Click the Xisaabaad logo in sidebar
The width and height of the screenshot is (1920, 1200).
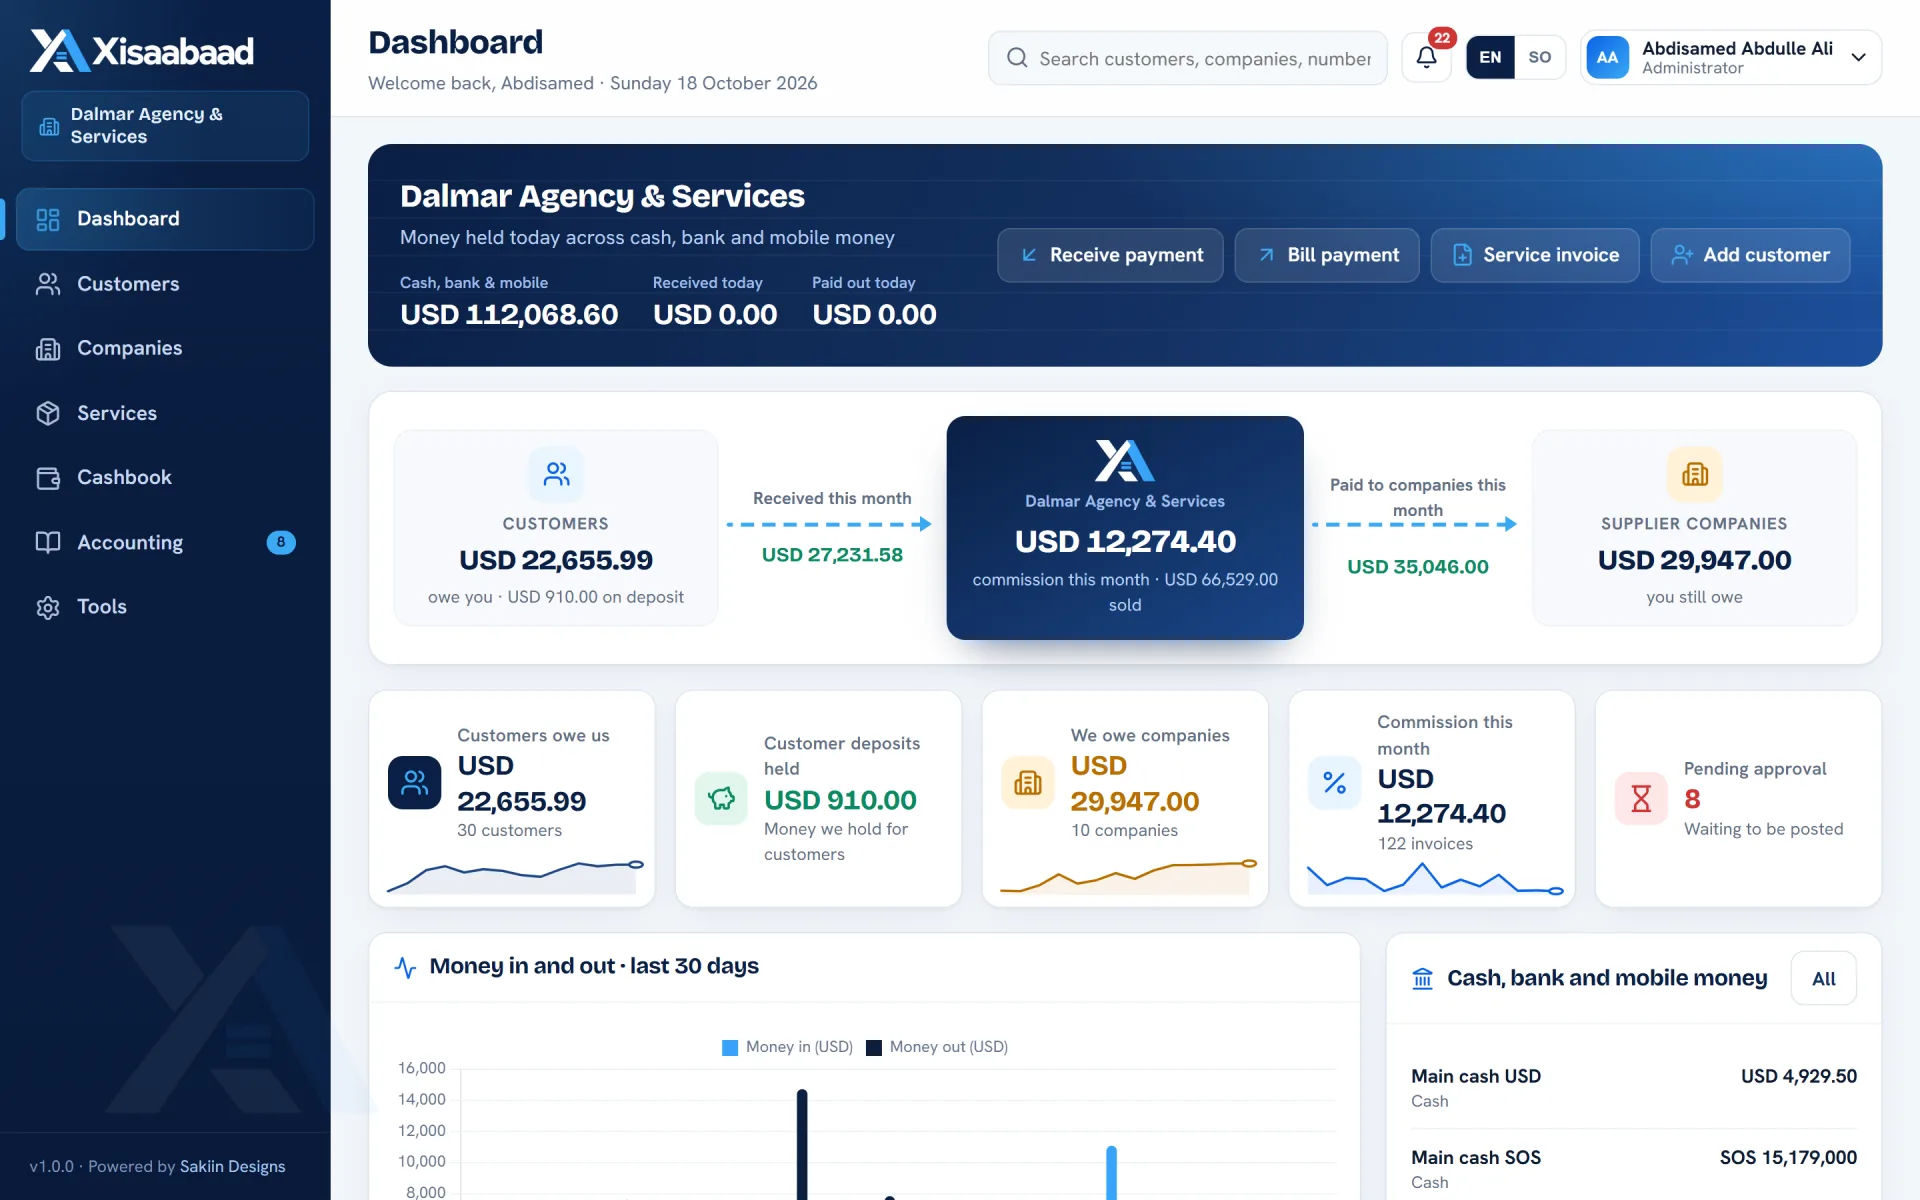(142, 50)
